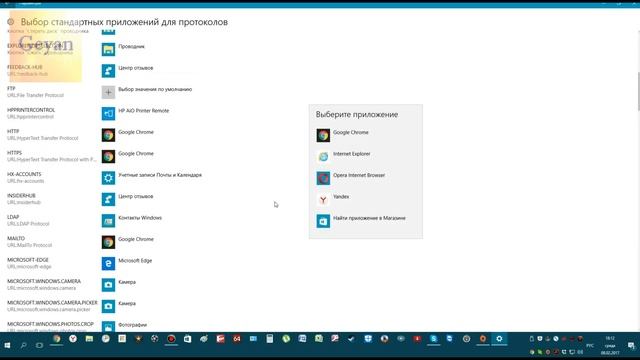Select Найти приложение в Магазине
The width and height of the screenshot is (640, 360).
pyautogui.click(x=369, y=218)
